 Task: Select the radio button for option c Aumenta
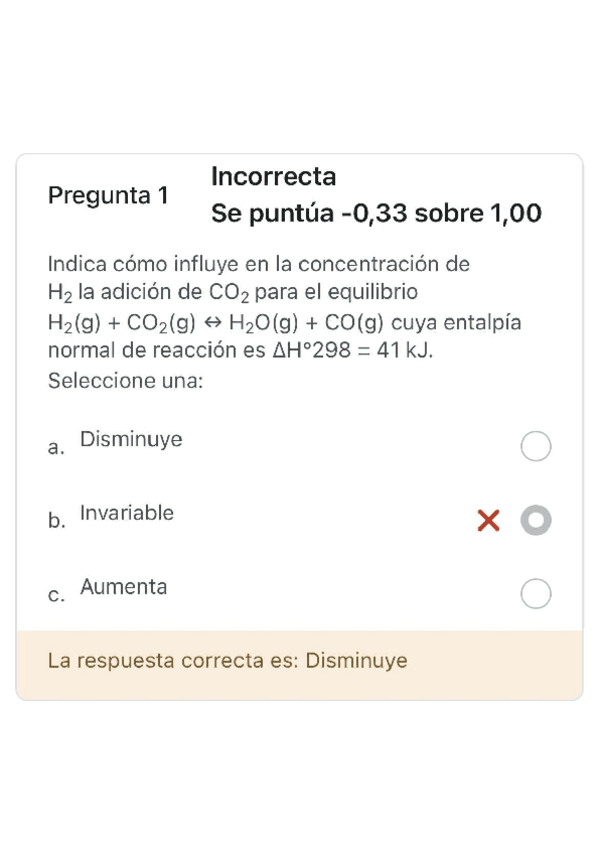click(x=536, y=594)
